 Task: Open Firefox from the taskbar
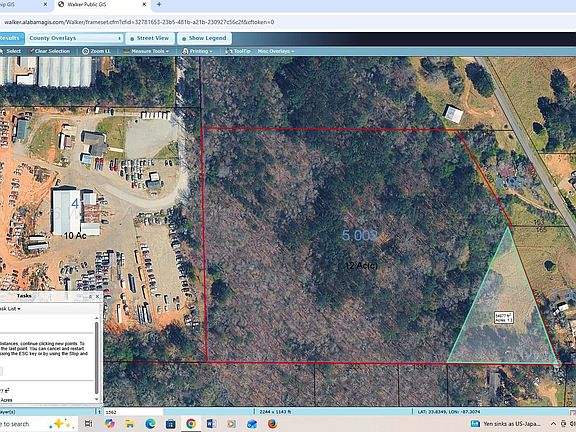(272, 424)
